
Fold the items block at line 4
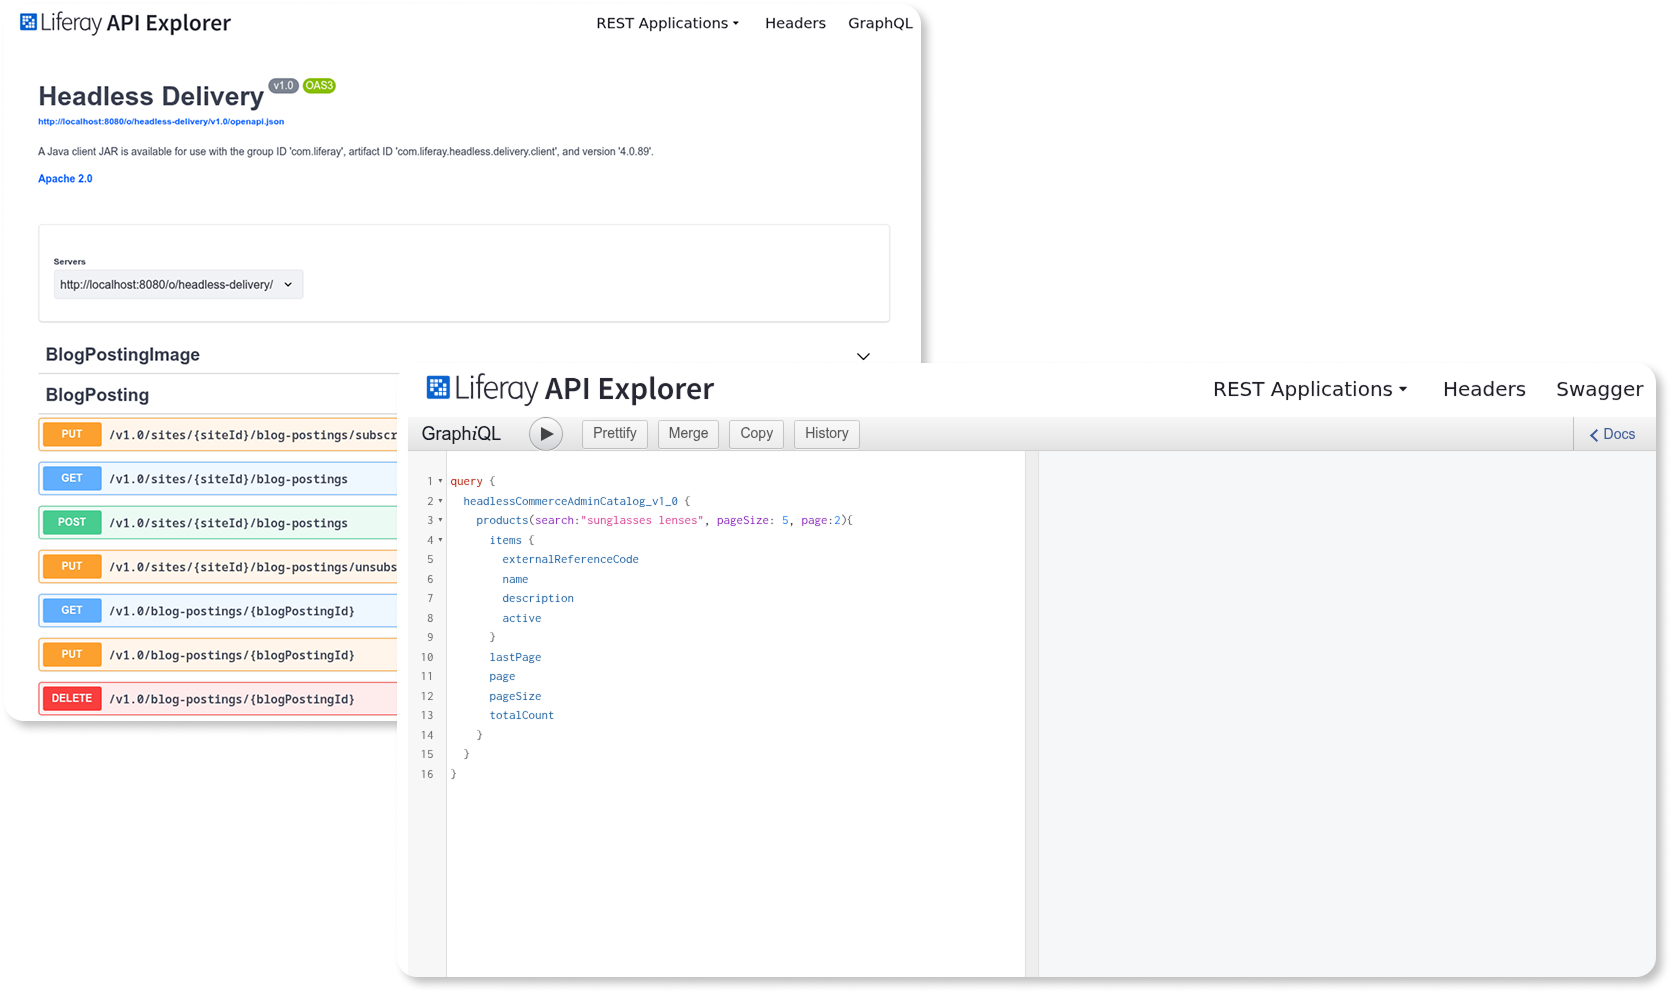440,540
